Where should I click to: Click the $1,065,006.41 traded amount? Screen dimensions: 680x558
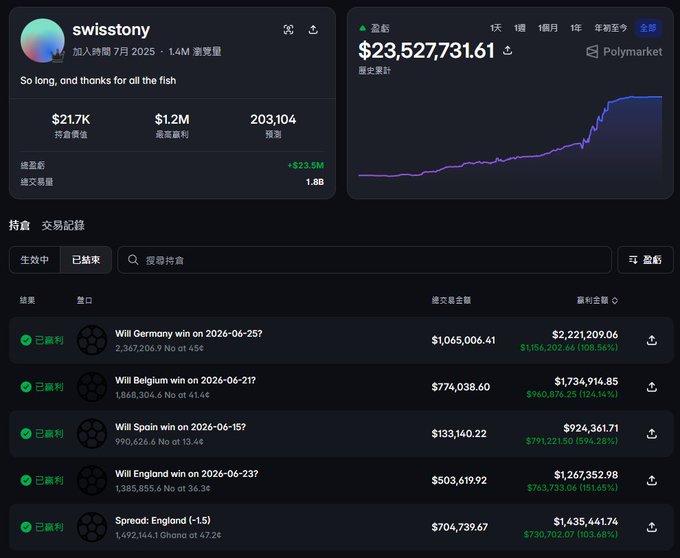463,340
